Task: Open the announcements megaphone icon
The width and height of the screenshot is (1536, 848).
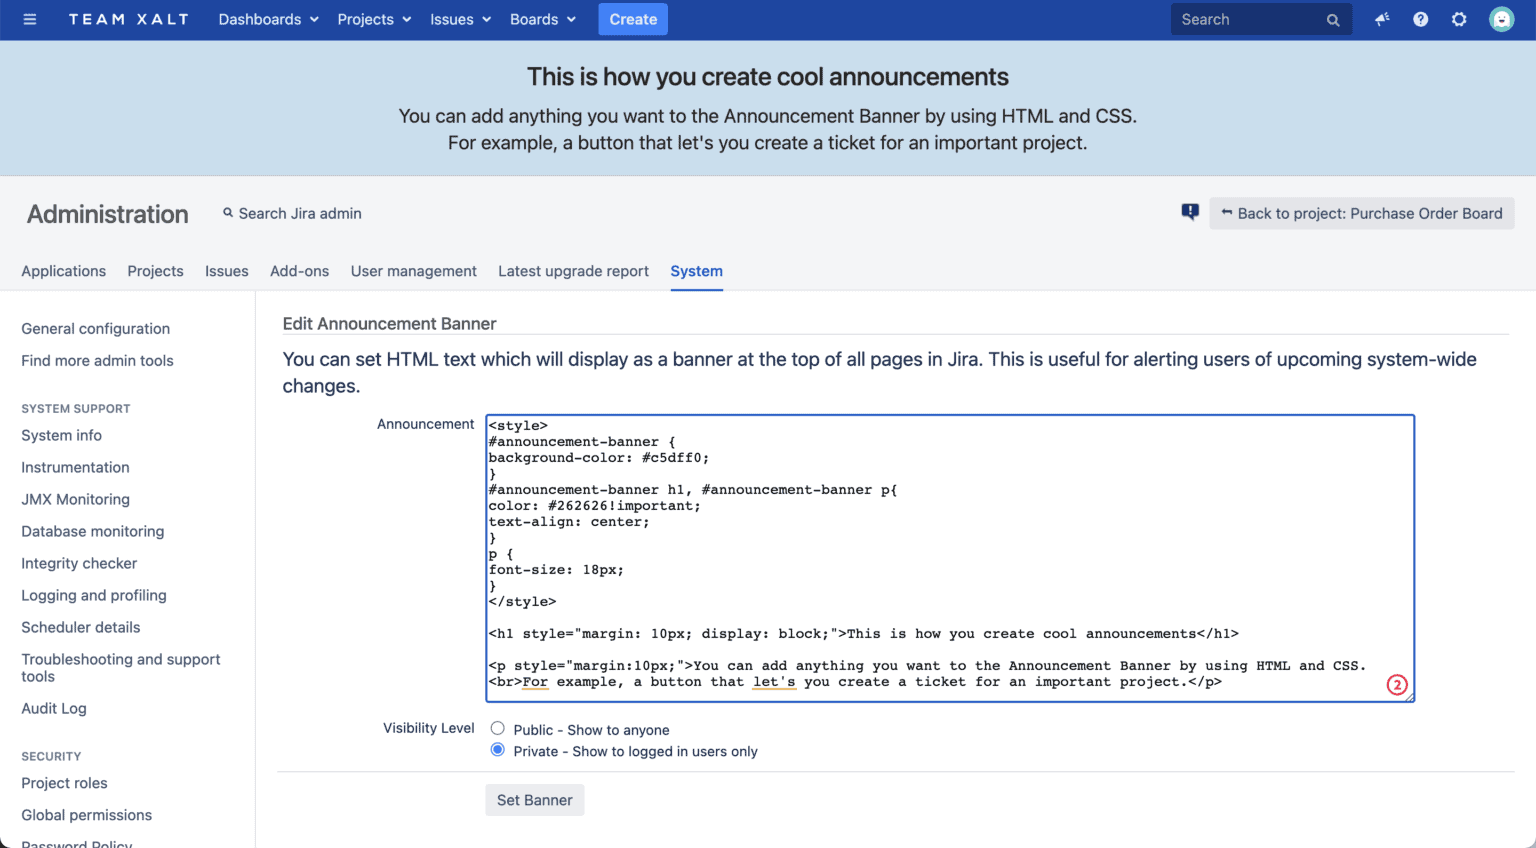Action: click(1381, 19)
